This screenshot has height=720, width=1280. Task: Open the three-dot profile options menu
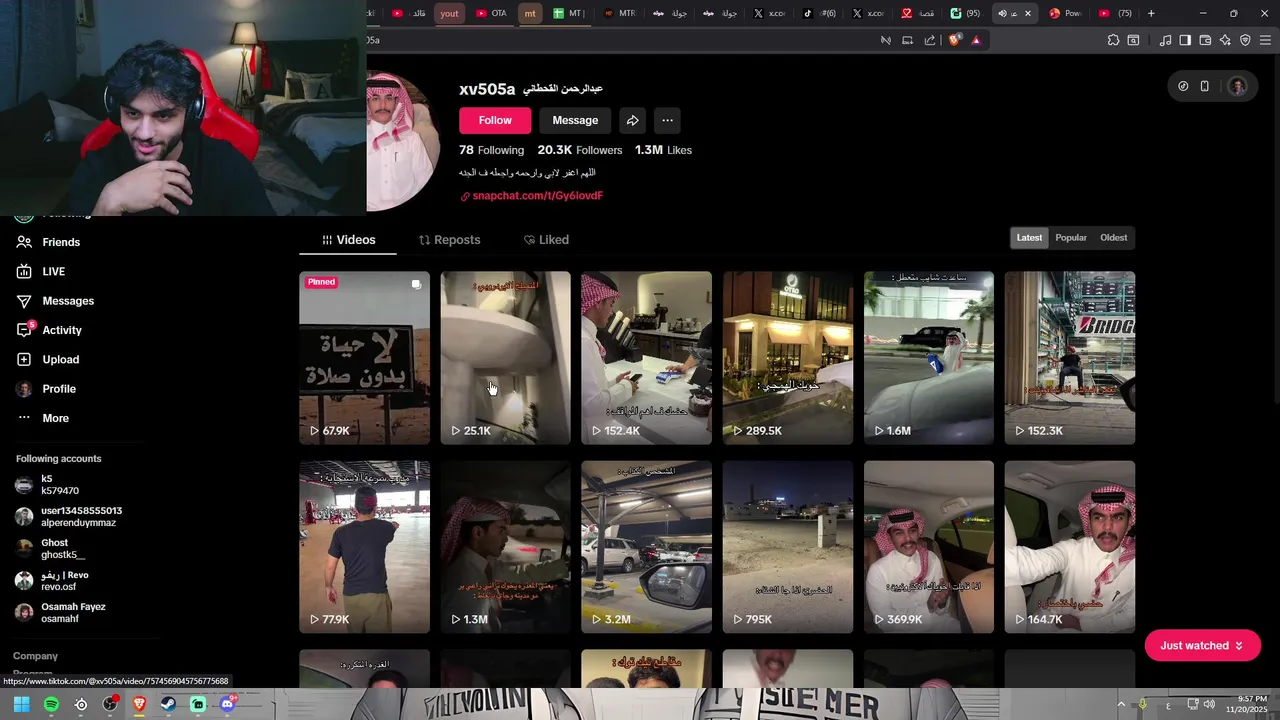667,120
